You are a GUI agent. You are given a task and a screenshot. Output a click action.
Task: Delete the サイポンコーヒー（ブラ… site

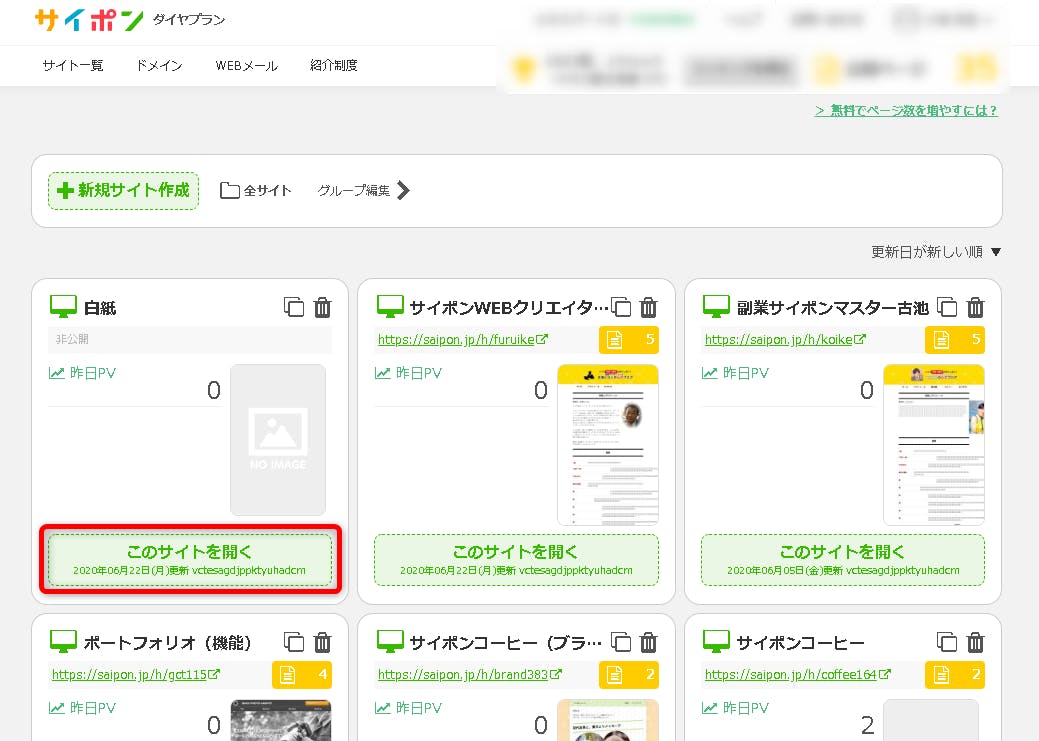tap(649, 642)
